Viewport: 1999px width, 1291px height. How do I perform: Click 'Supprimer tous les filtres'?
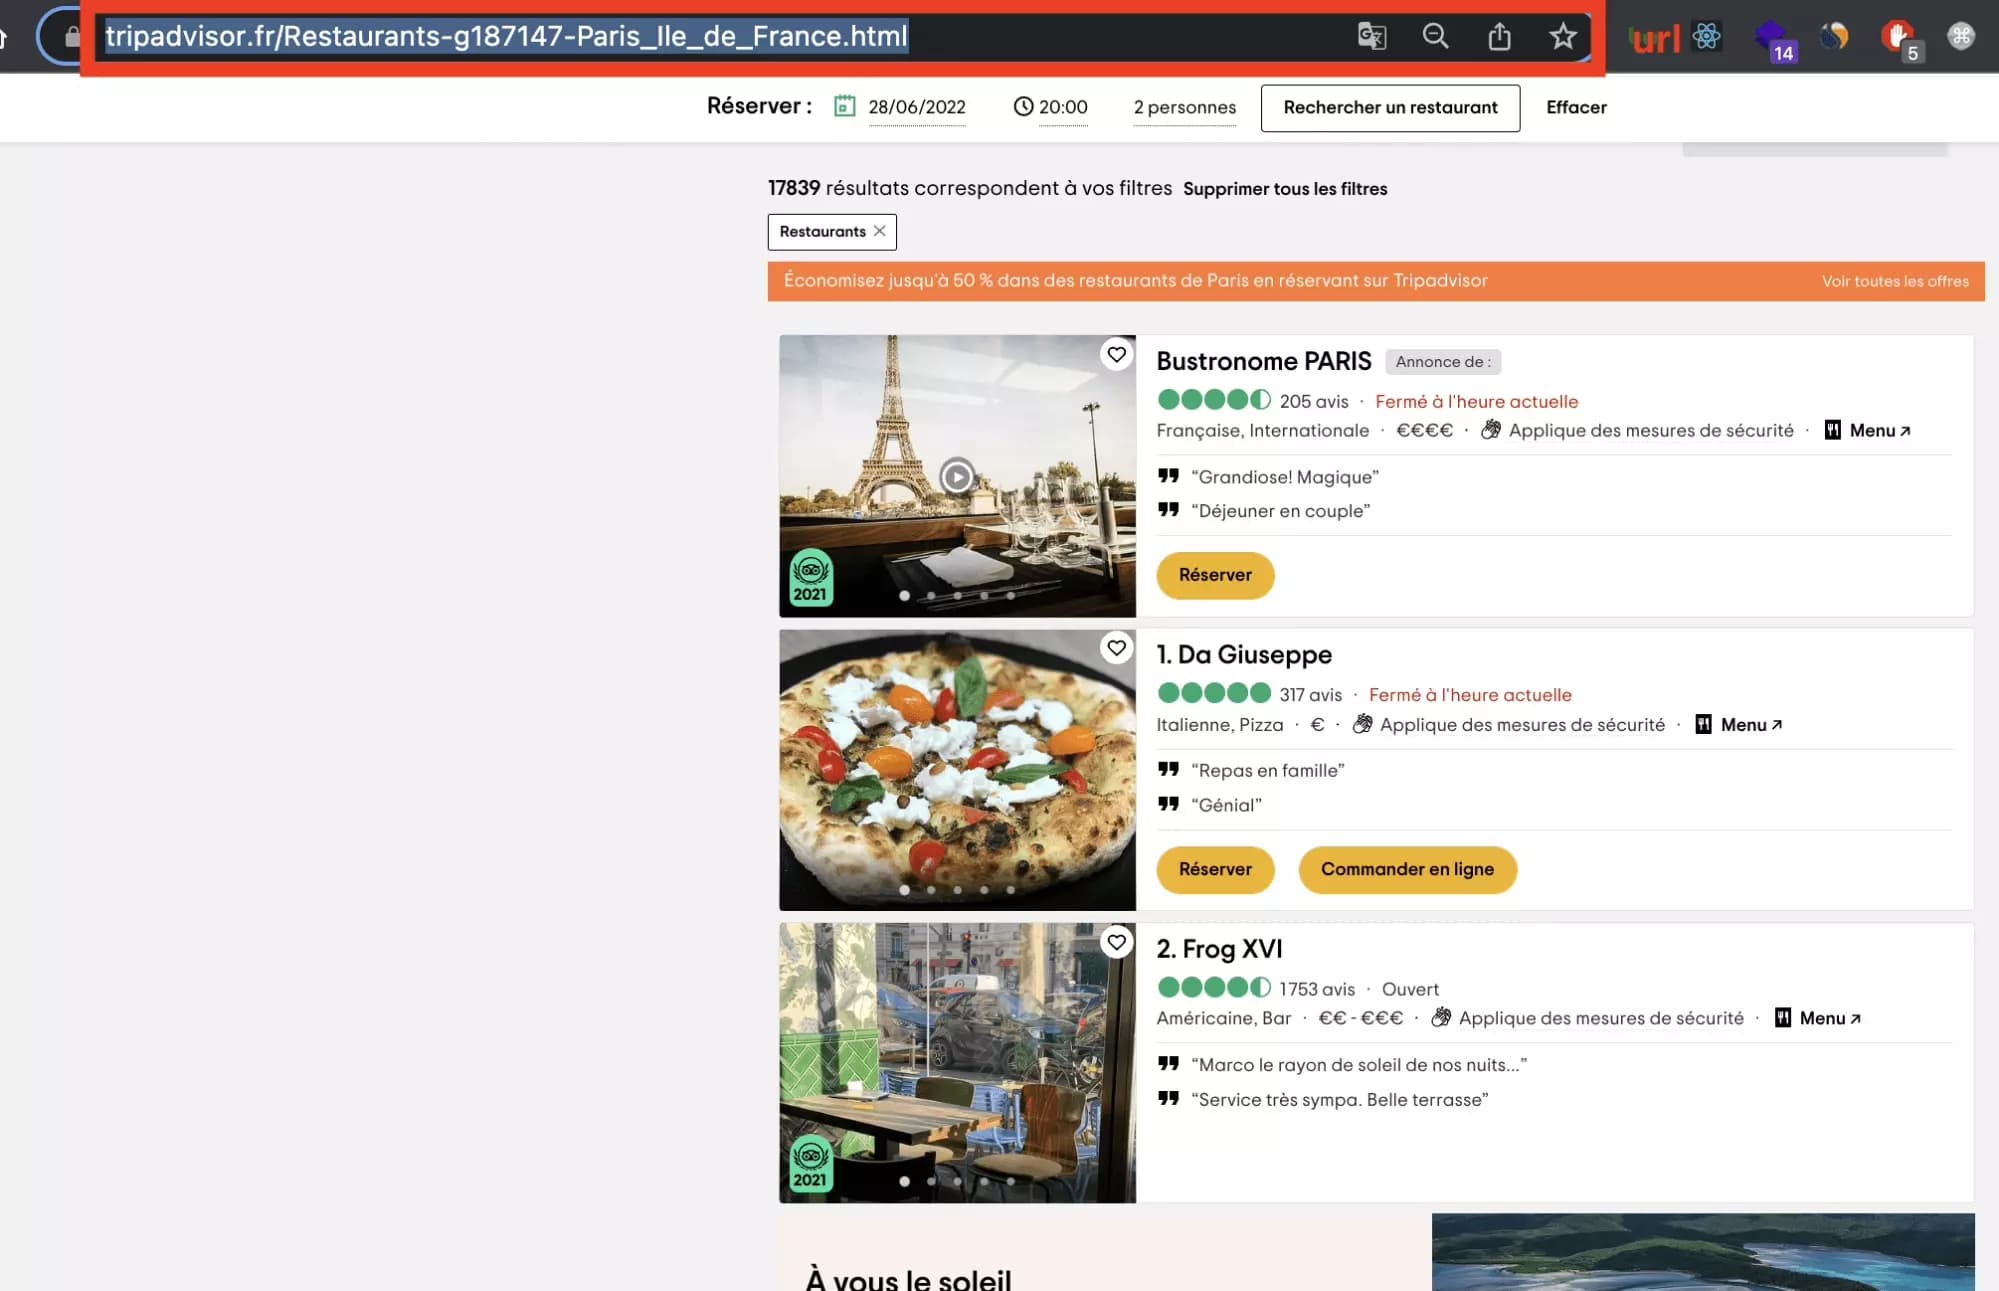pos(1285,189)
